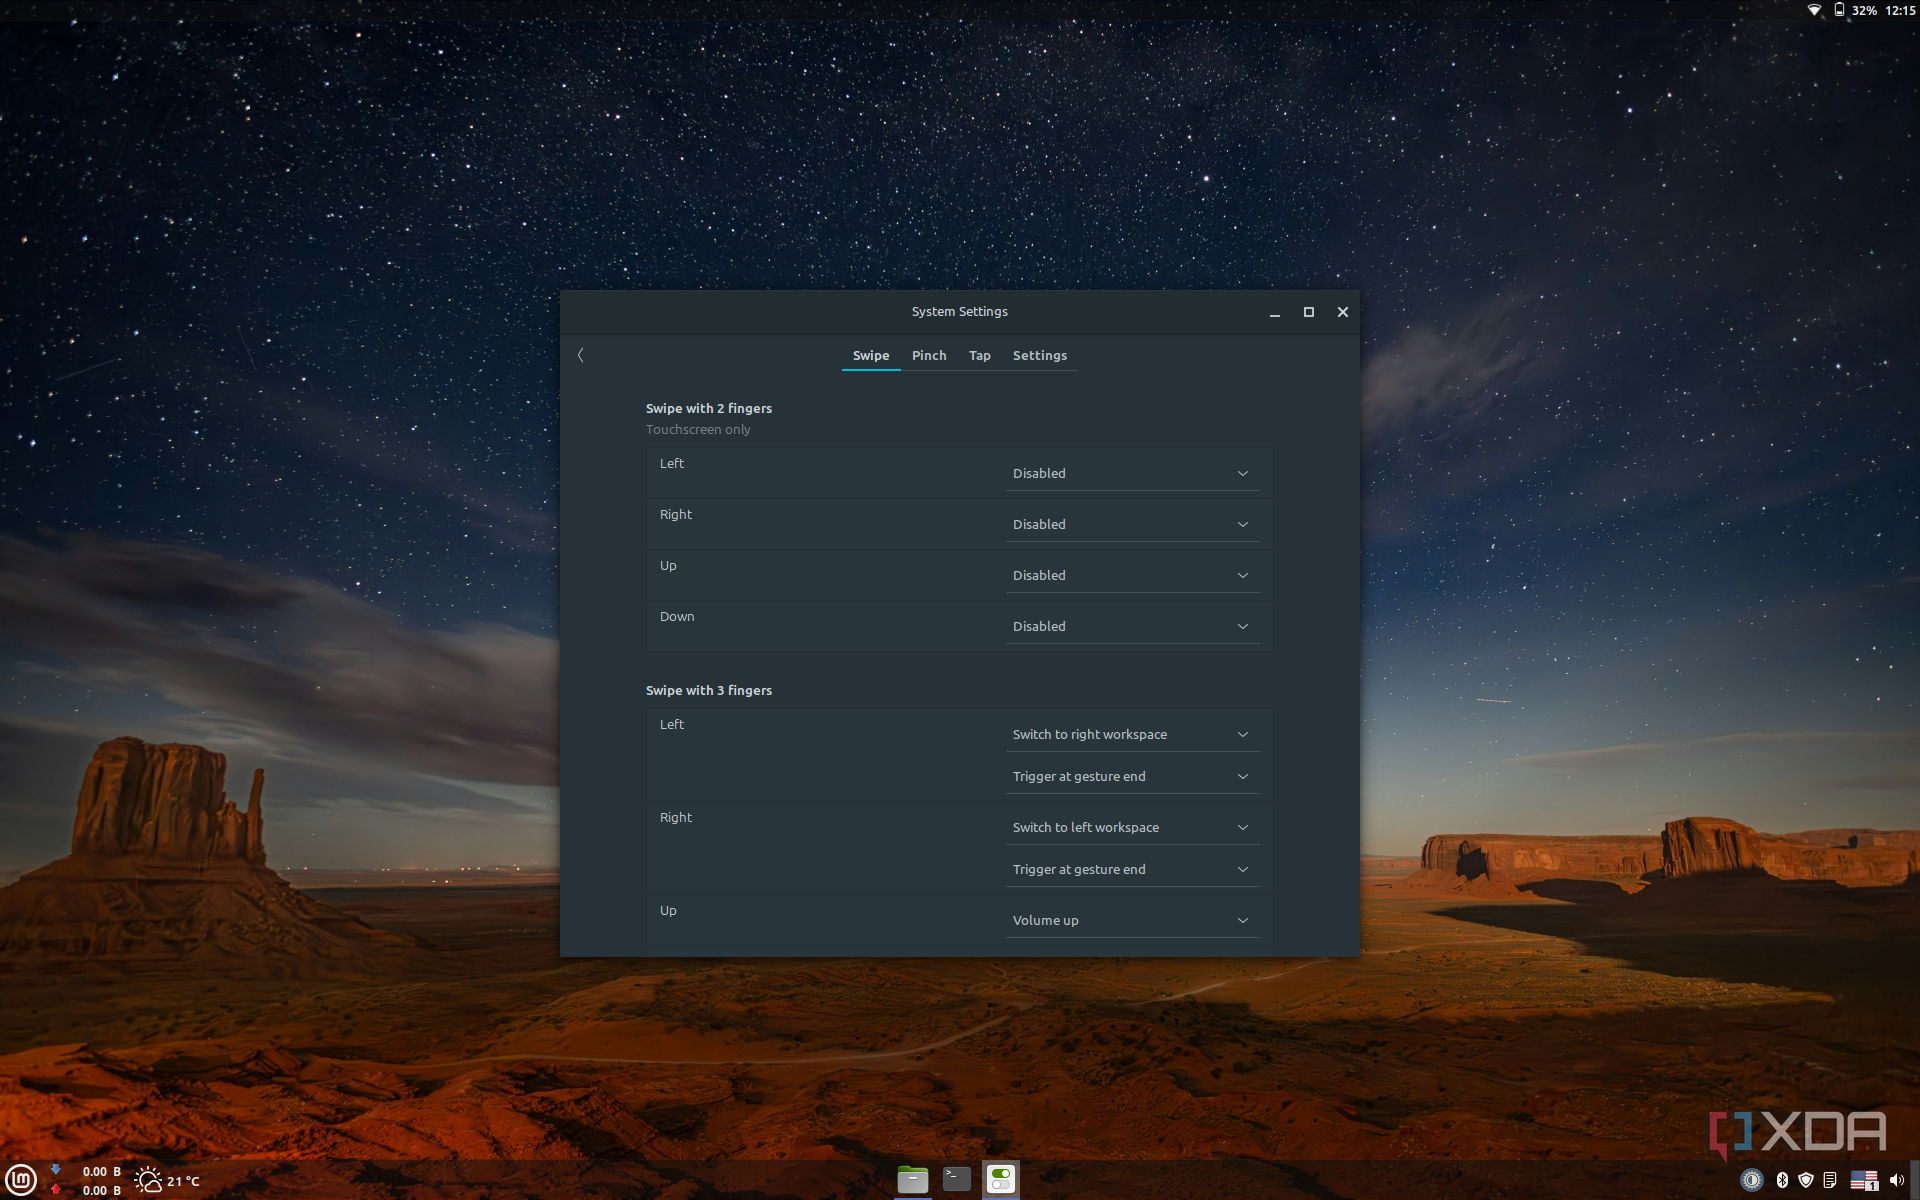Open the night light brightness applet
This screenshot has width=1920, height=1200.
coord(1752,1181)
